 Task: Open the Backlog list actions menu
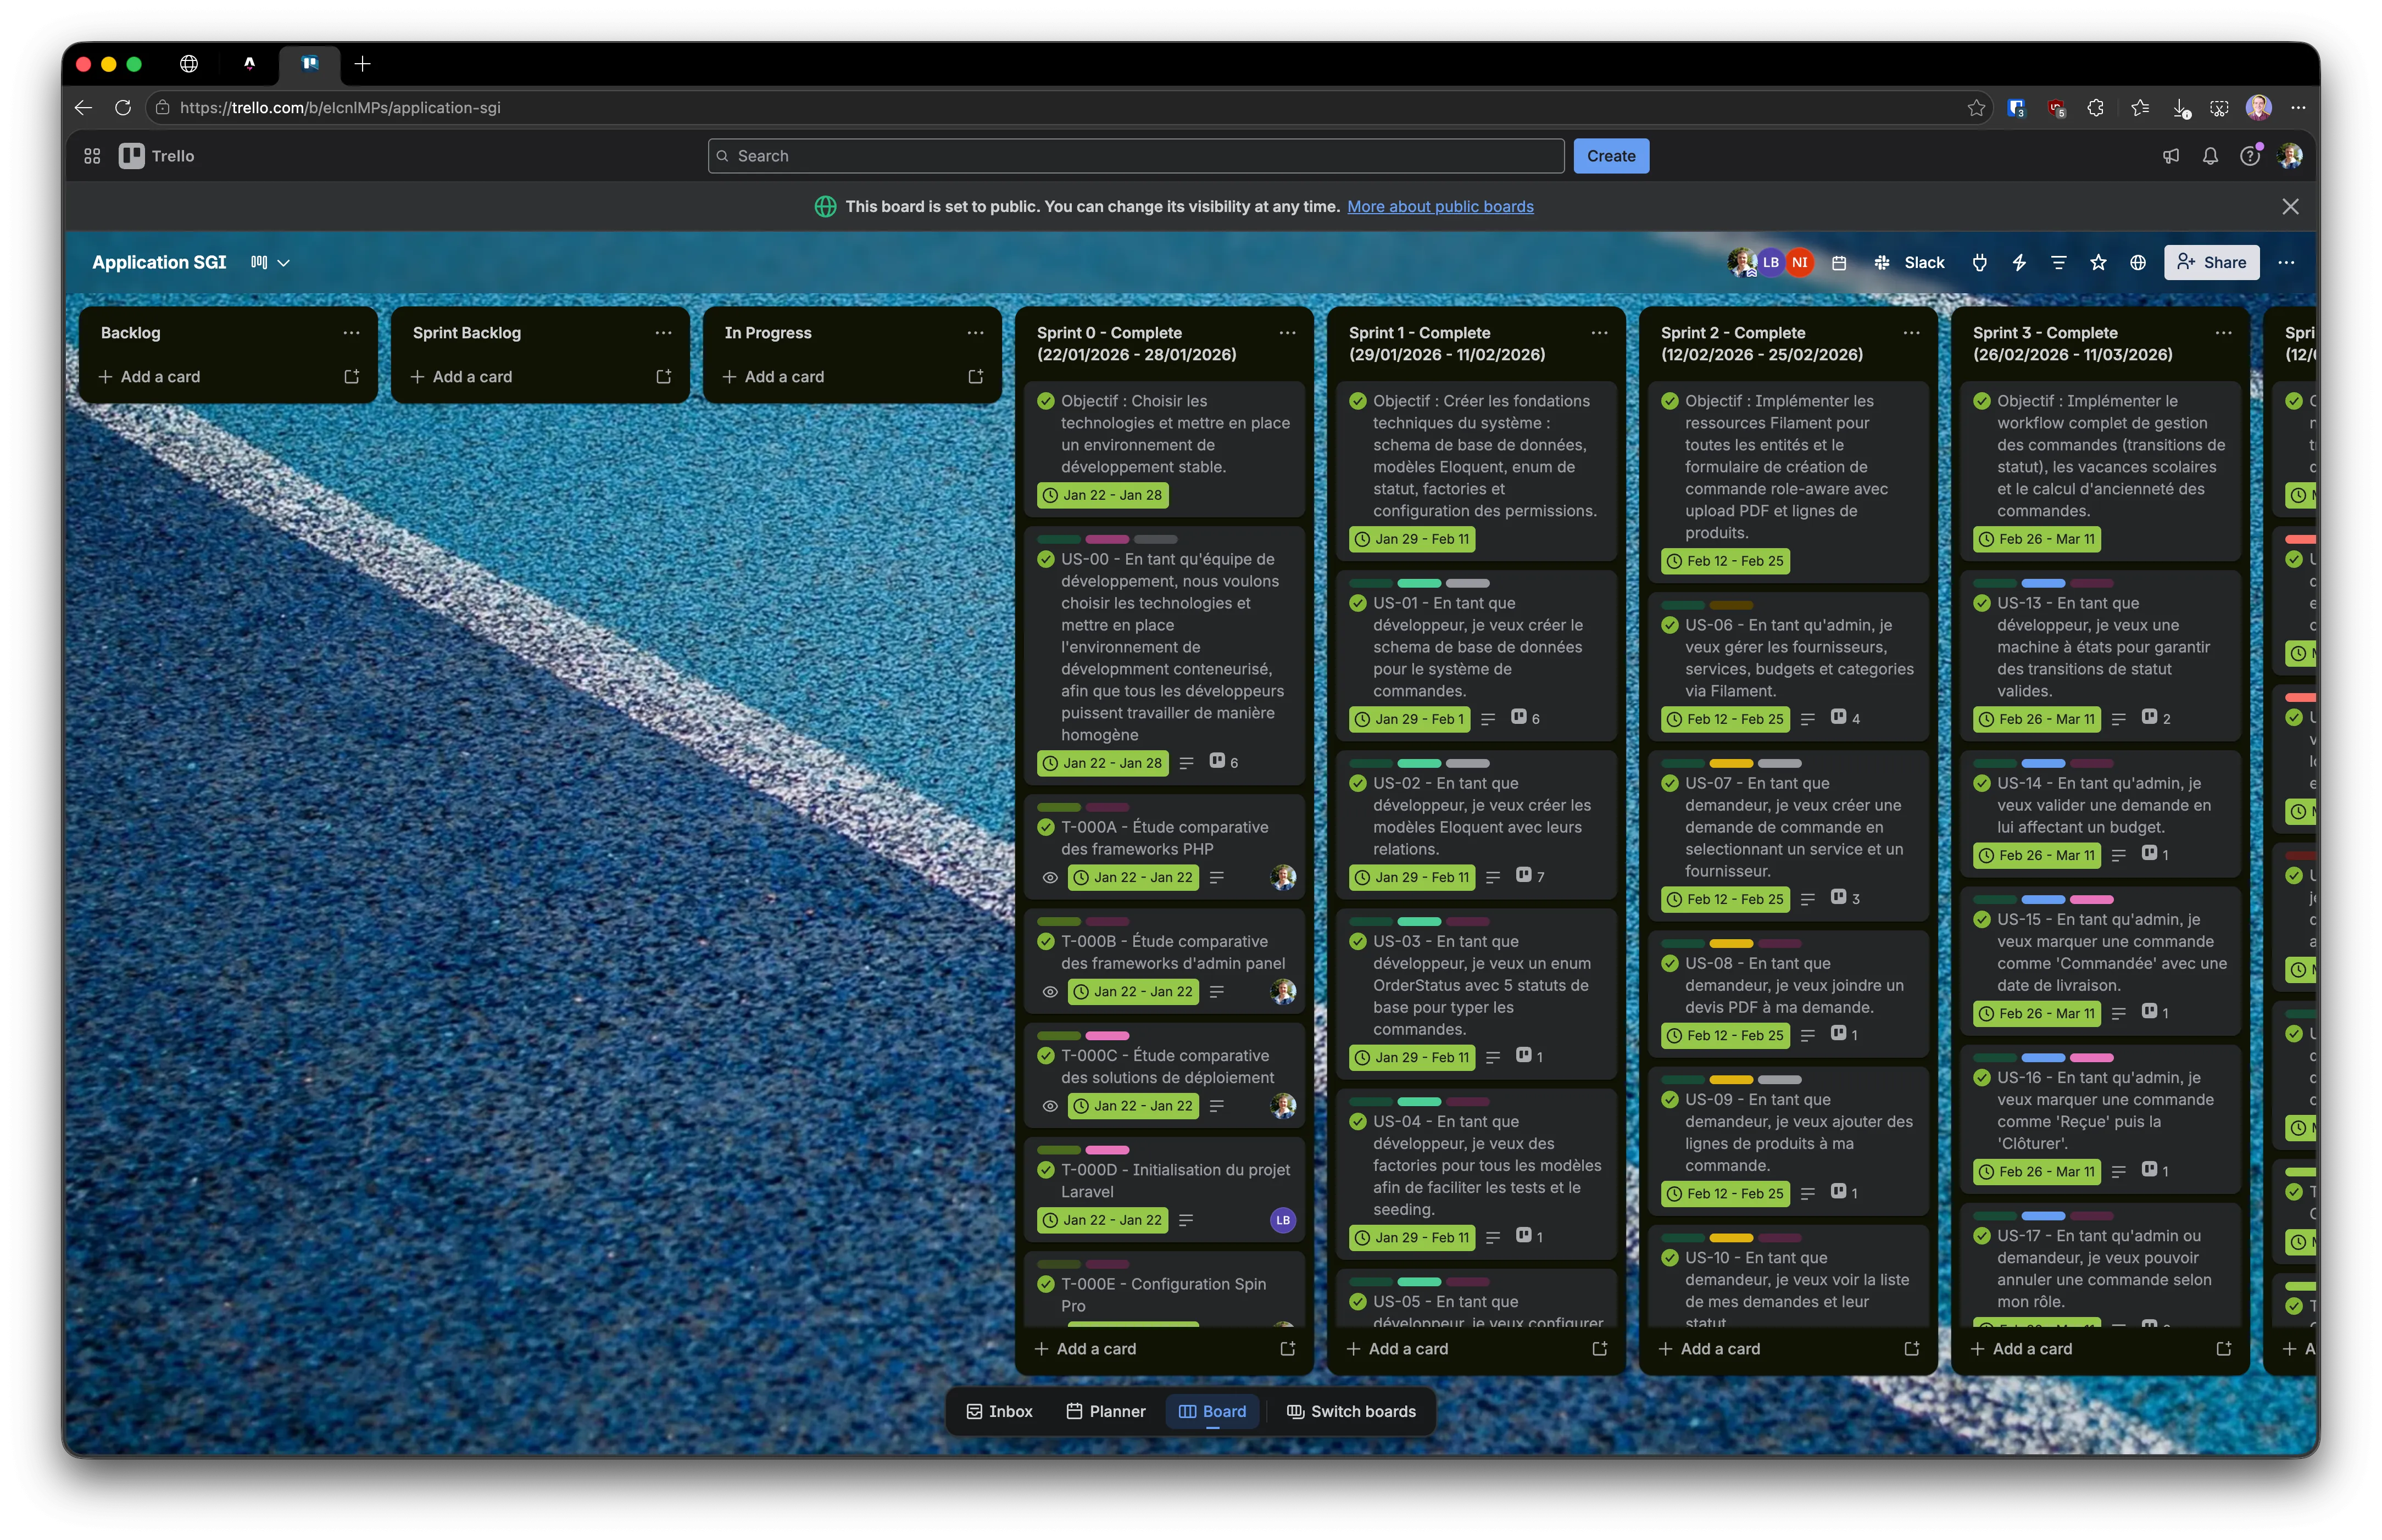click(x=352, y=333)
